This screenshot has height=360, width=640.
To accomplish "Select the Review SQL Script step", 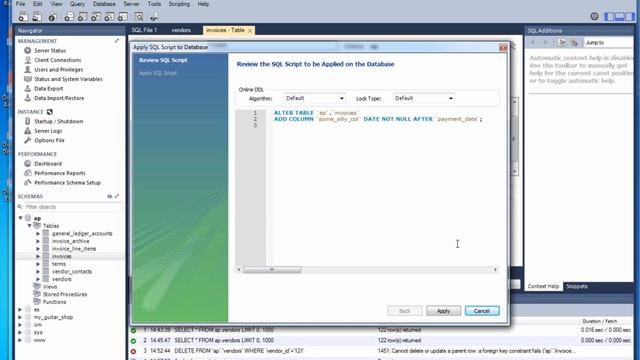I will pos(163,60).
